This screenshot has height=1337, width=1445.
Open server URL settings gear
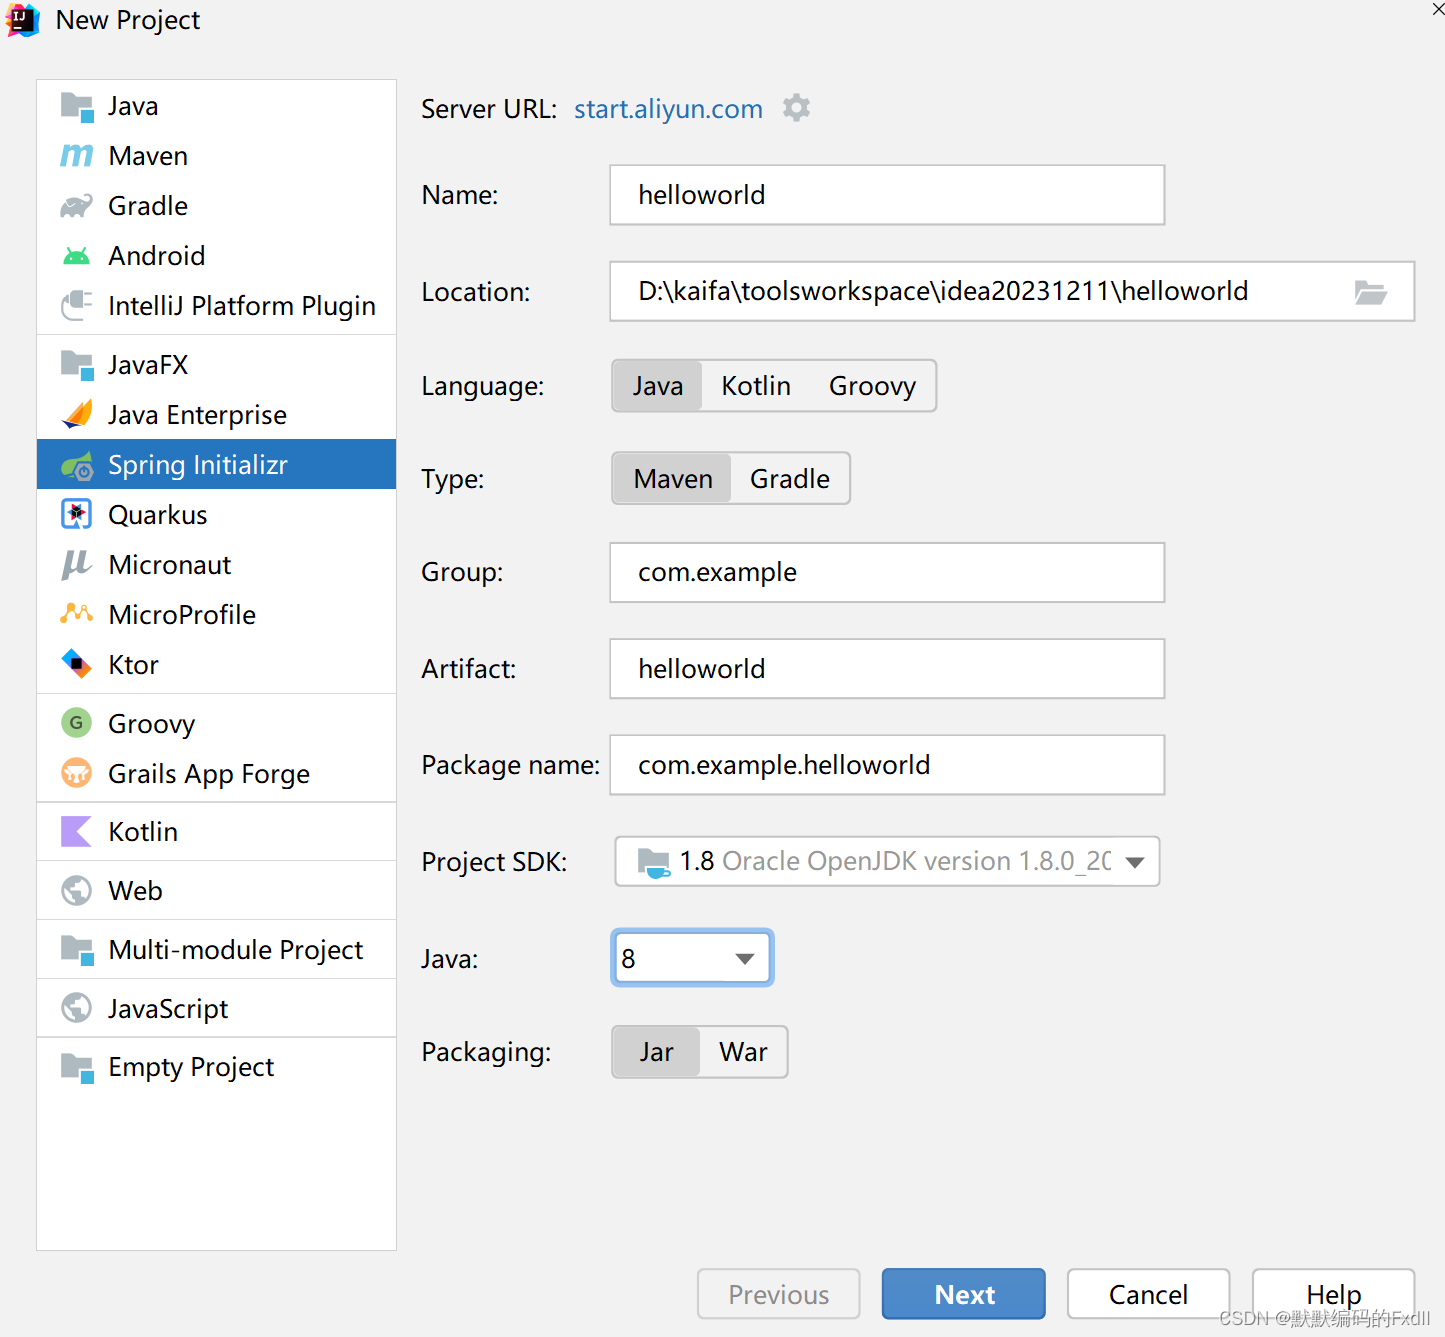(x=796, y=108)
